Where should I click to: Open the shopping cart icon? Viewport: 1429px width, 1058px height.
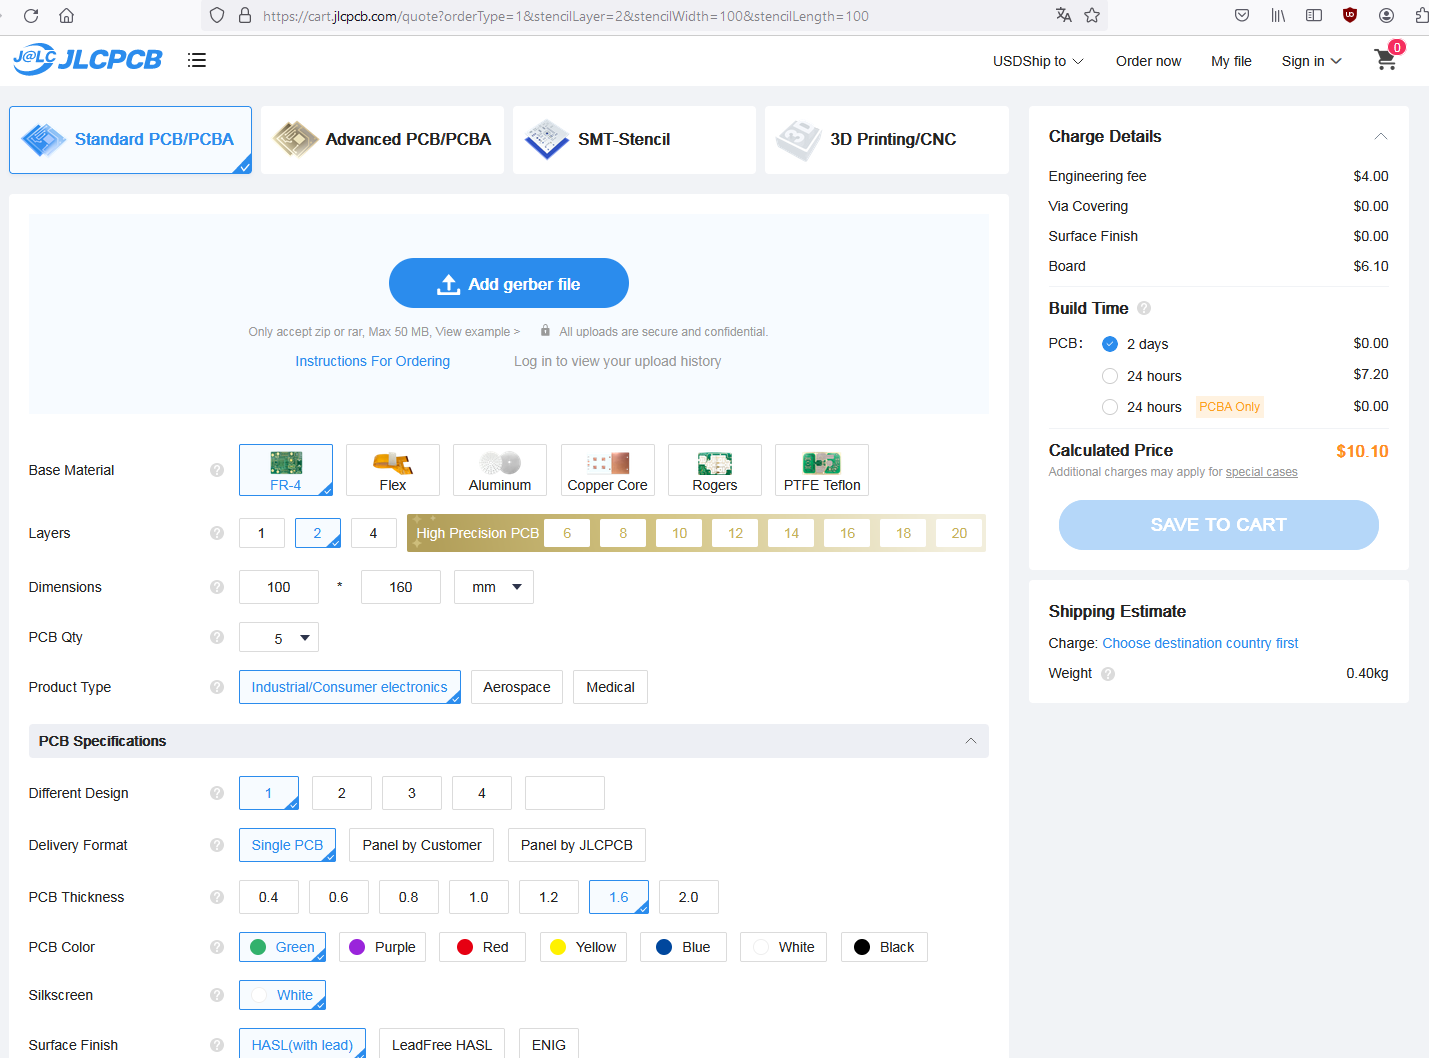[1386, 59]
